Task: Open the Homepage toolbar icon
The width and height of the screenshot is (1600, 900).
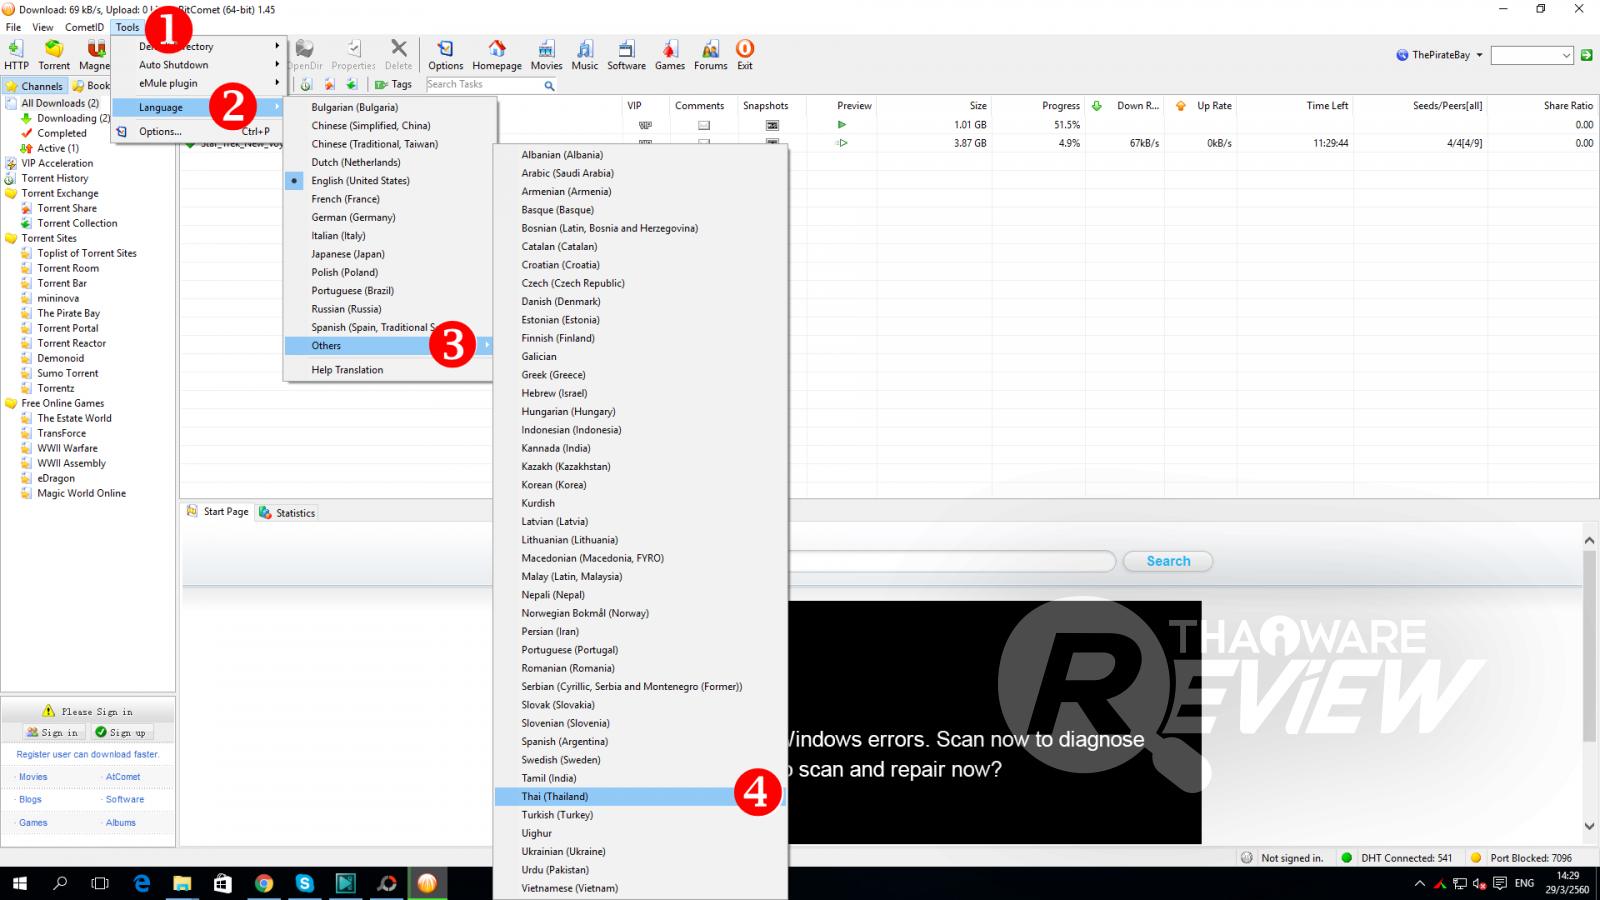Action: [x=497, y=55]
